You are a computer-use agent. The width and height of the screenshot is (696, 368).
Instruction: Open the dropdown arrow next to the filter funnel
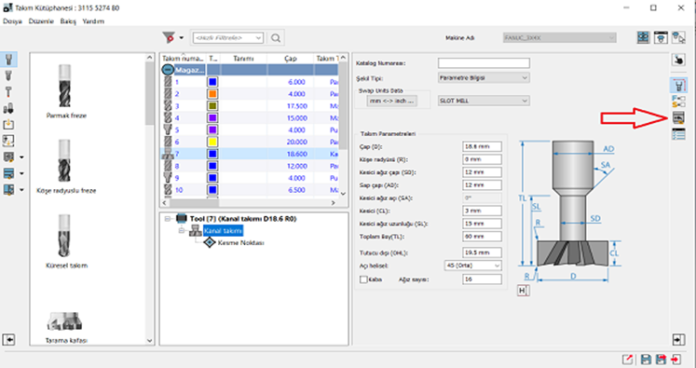click(181, 38)
